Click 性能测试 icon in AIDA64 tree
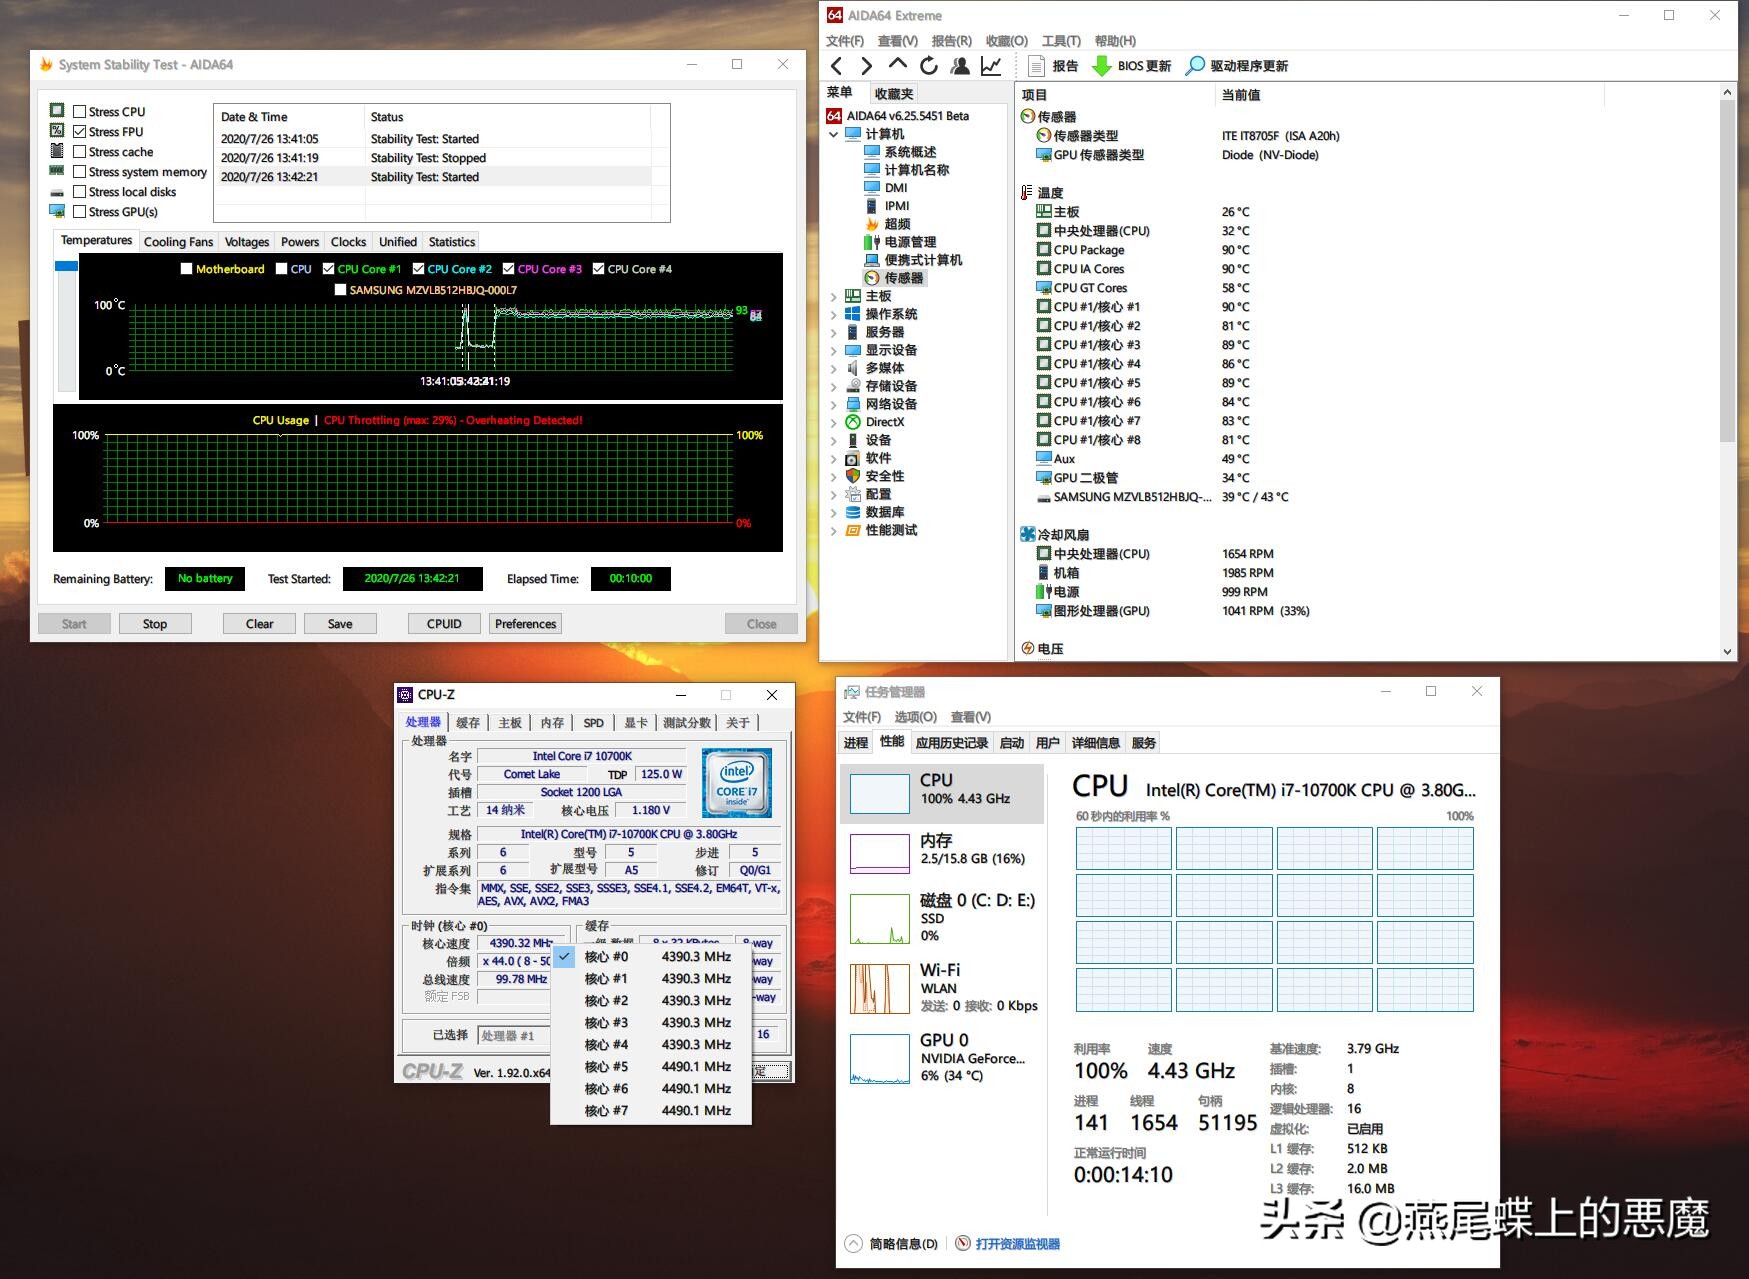This screenshot has width=1749, height=1279. click(852, 530)
